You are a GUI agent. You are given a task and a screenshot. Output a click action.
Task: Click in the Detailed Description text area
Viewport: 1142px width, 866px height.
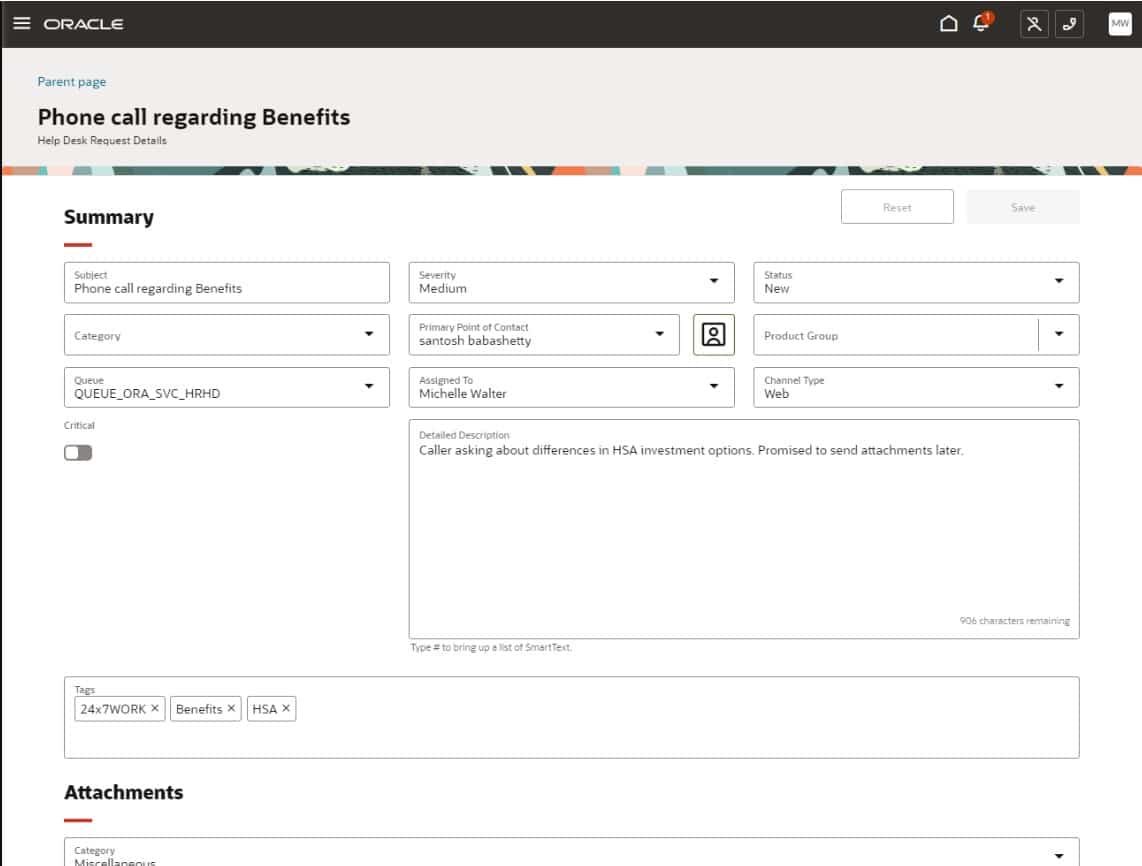pos(744,530)
